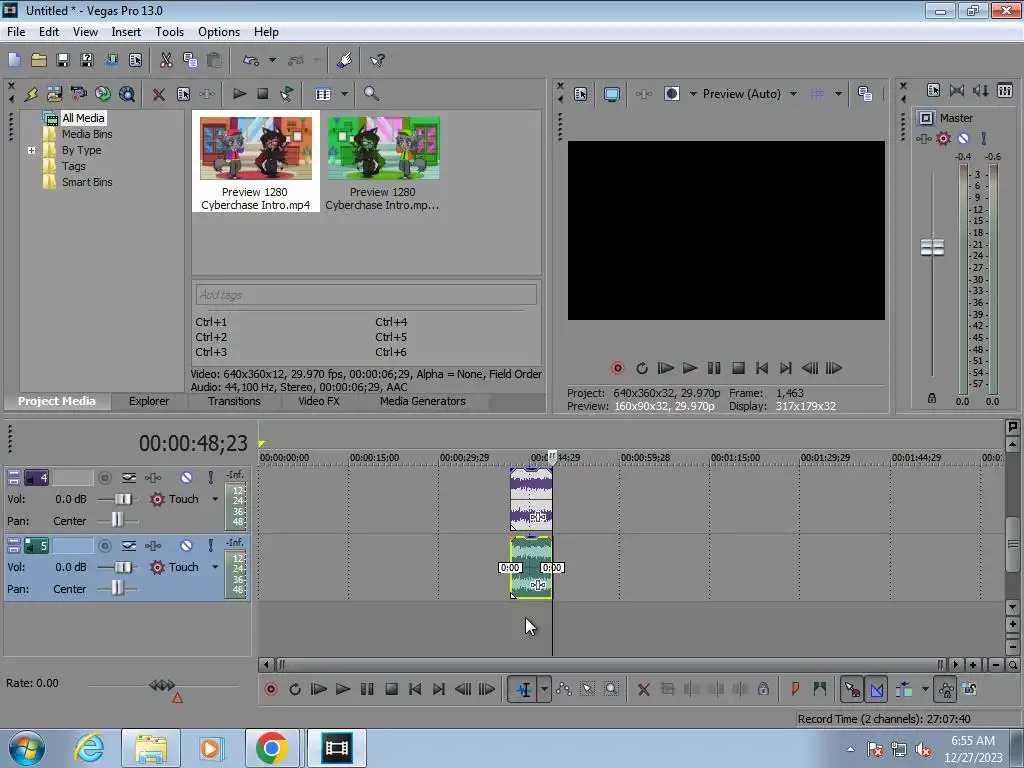This screenshot has height=768, width=1024.
Task: Click the What's This Help icon
Action: (x=377, y=60)
